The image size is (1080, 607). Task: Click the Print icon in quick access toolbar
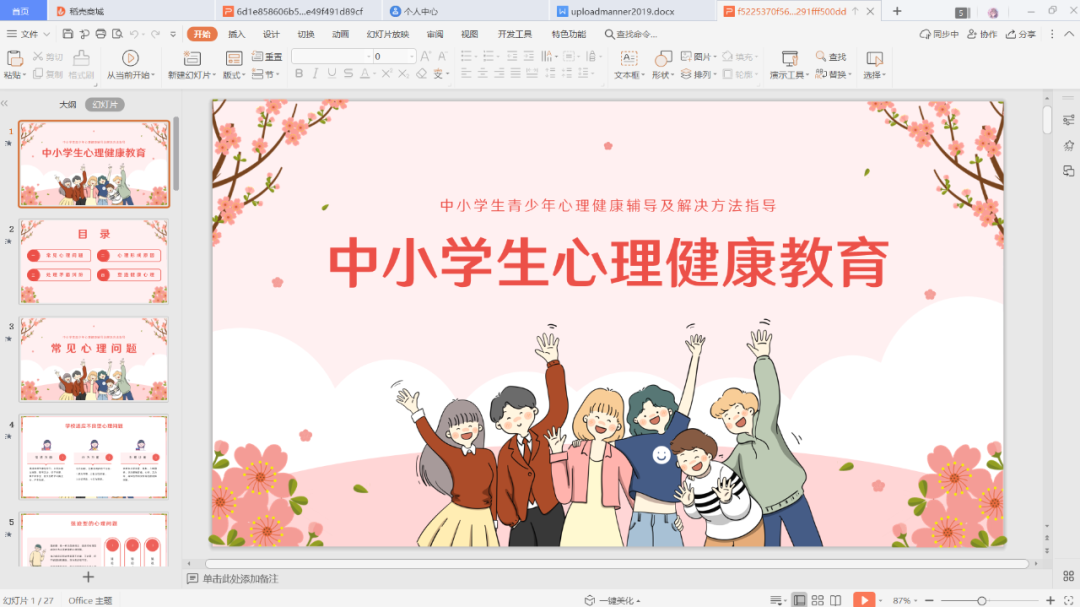click(x=101, y=34)
